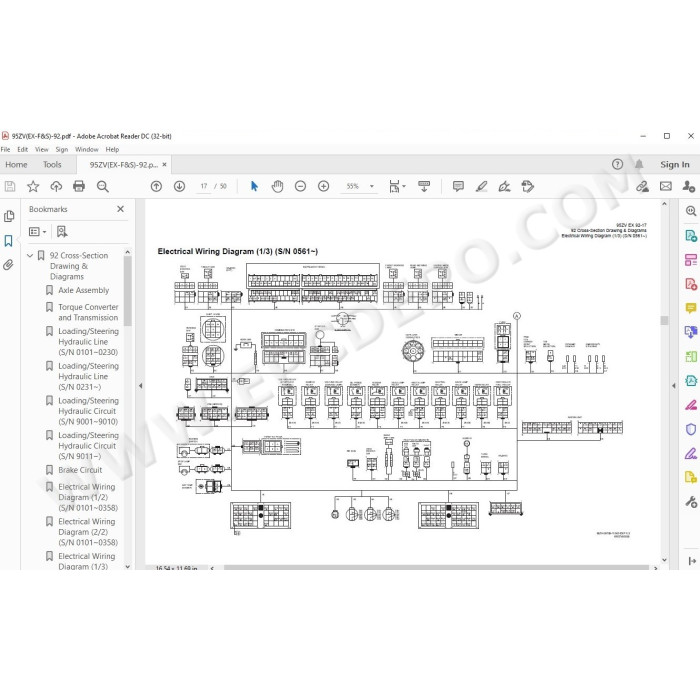Click the stamp tool icon
This screenshot has width=700, height=700.
[528, 186]
